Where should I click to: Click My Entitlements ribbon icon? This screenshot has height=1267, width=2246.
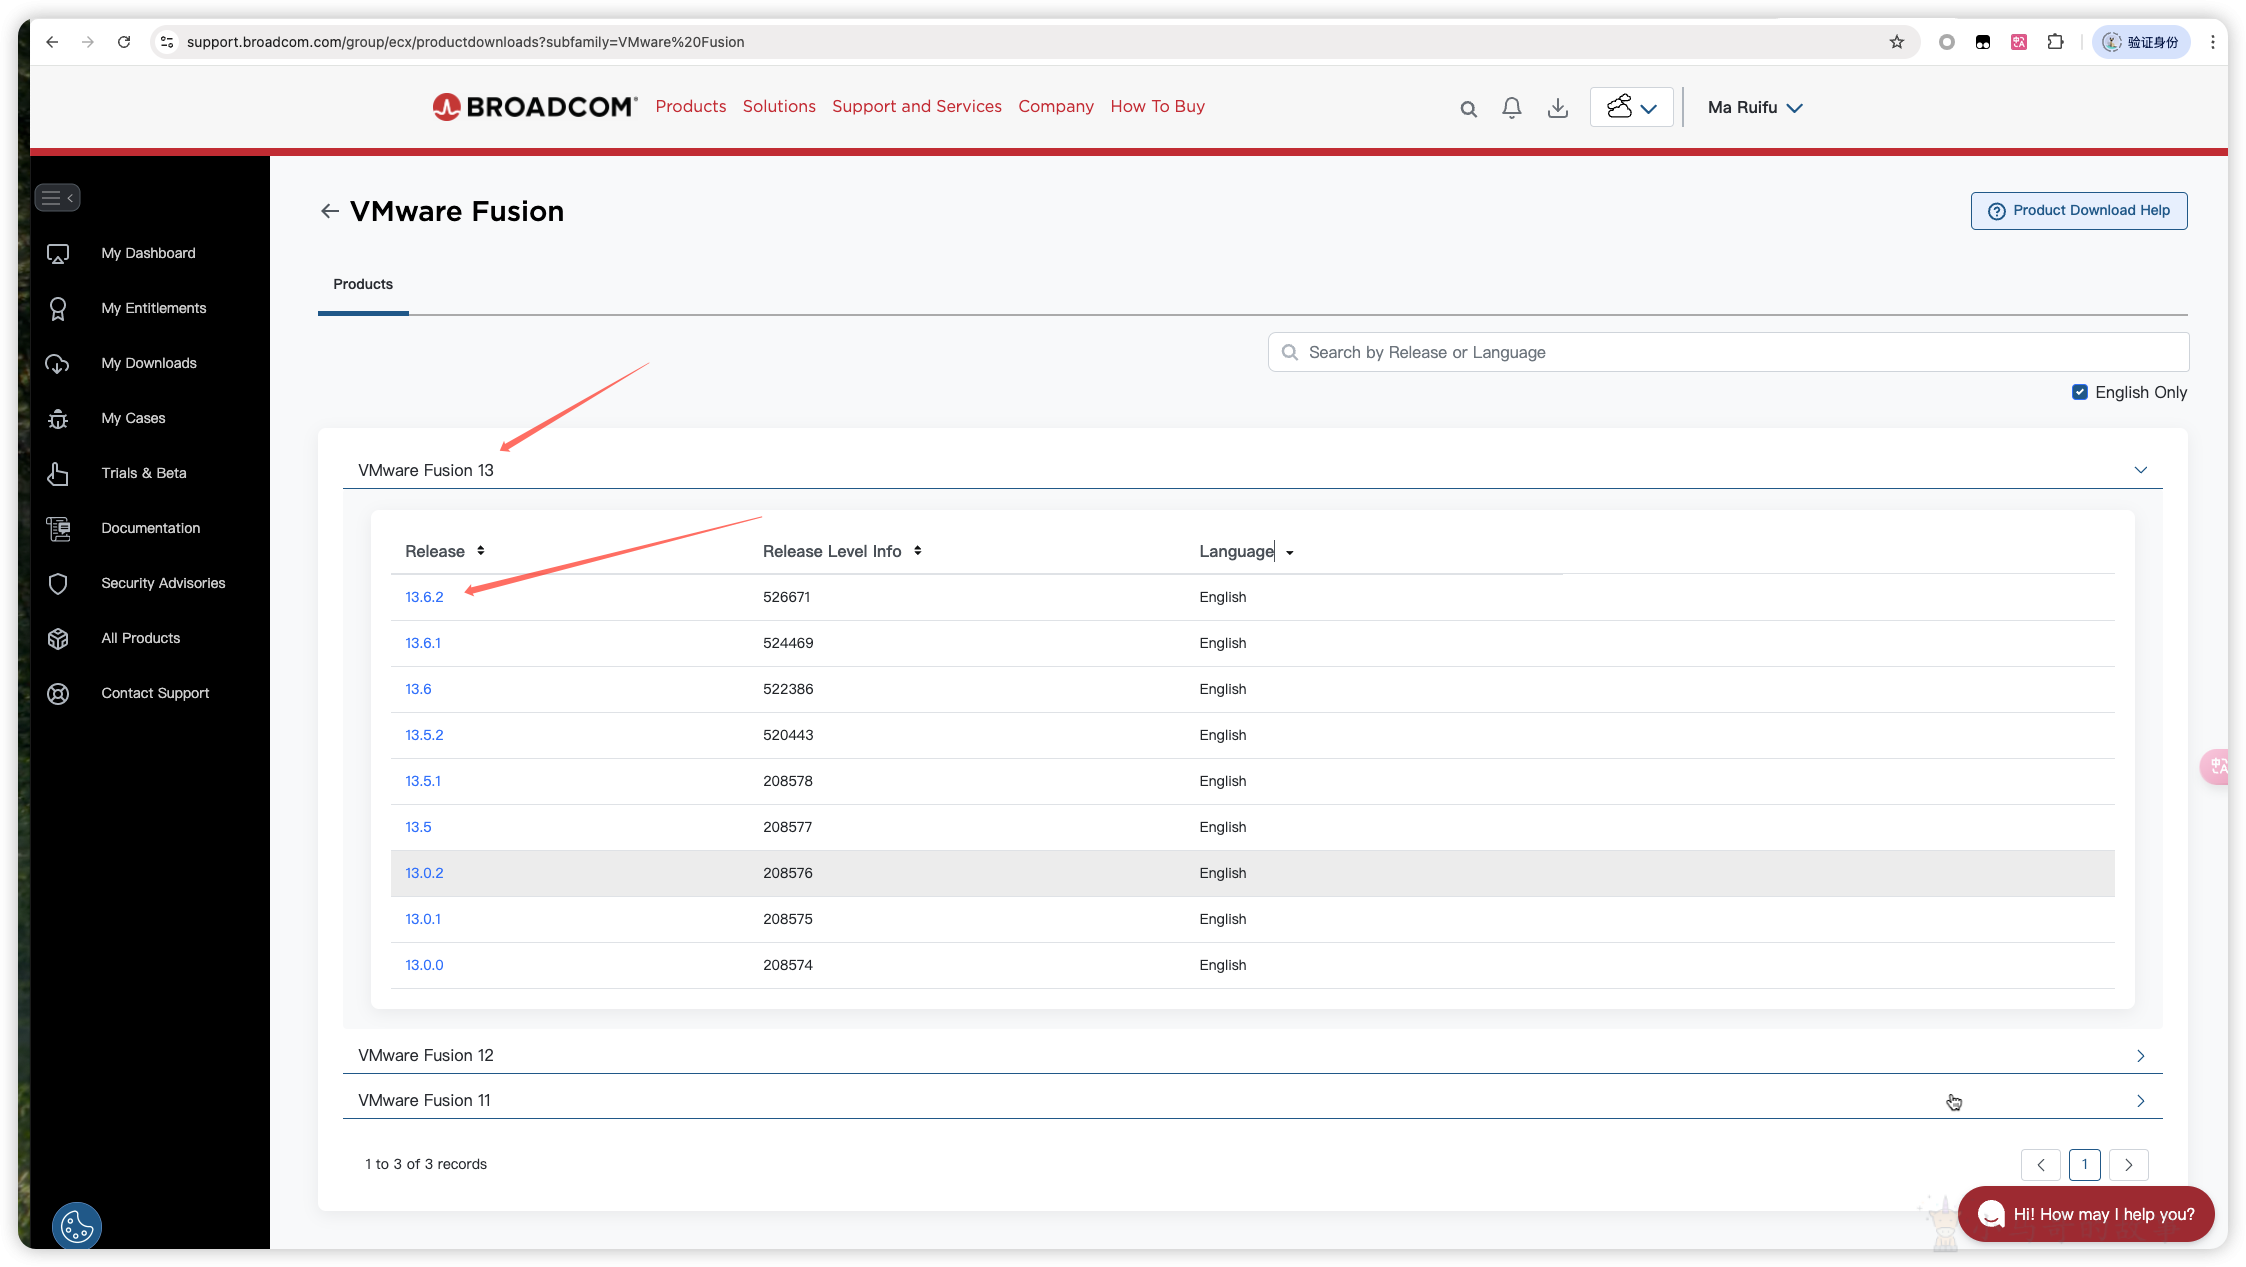[58, 309]
